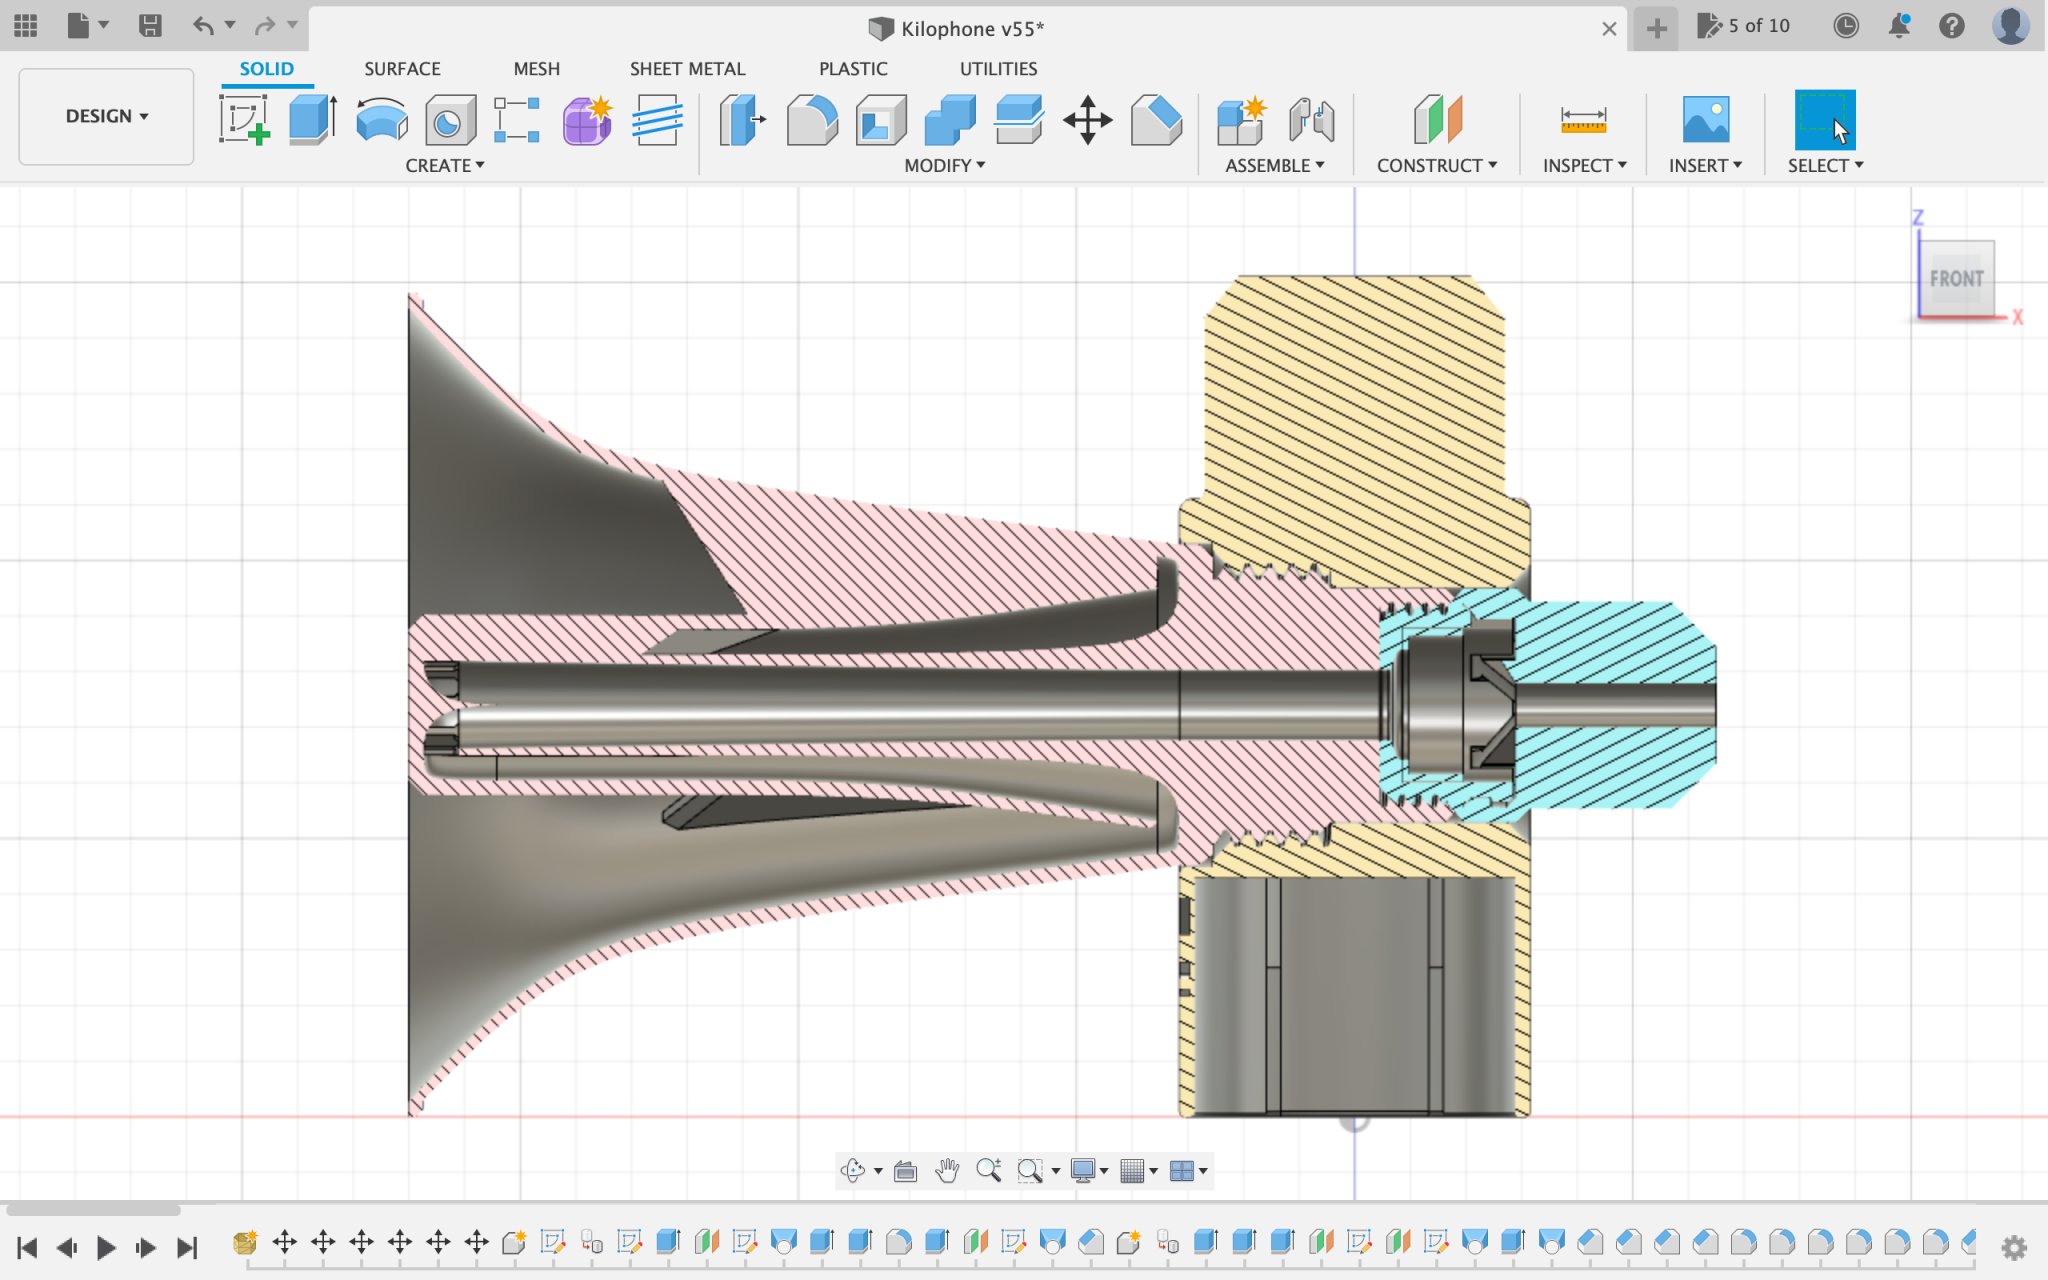Click the Joint tool icon

(x=1311, y=120)
